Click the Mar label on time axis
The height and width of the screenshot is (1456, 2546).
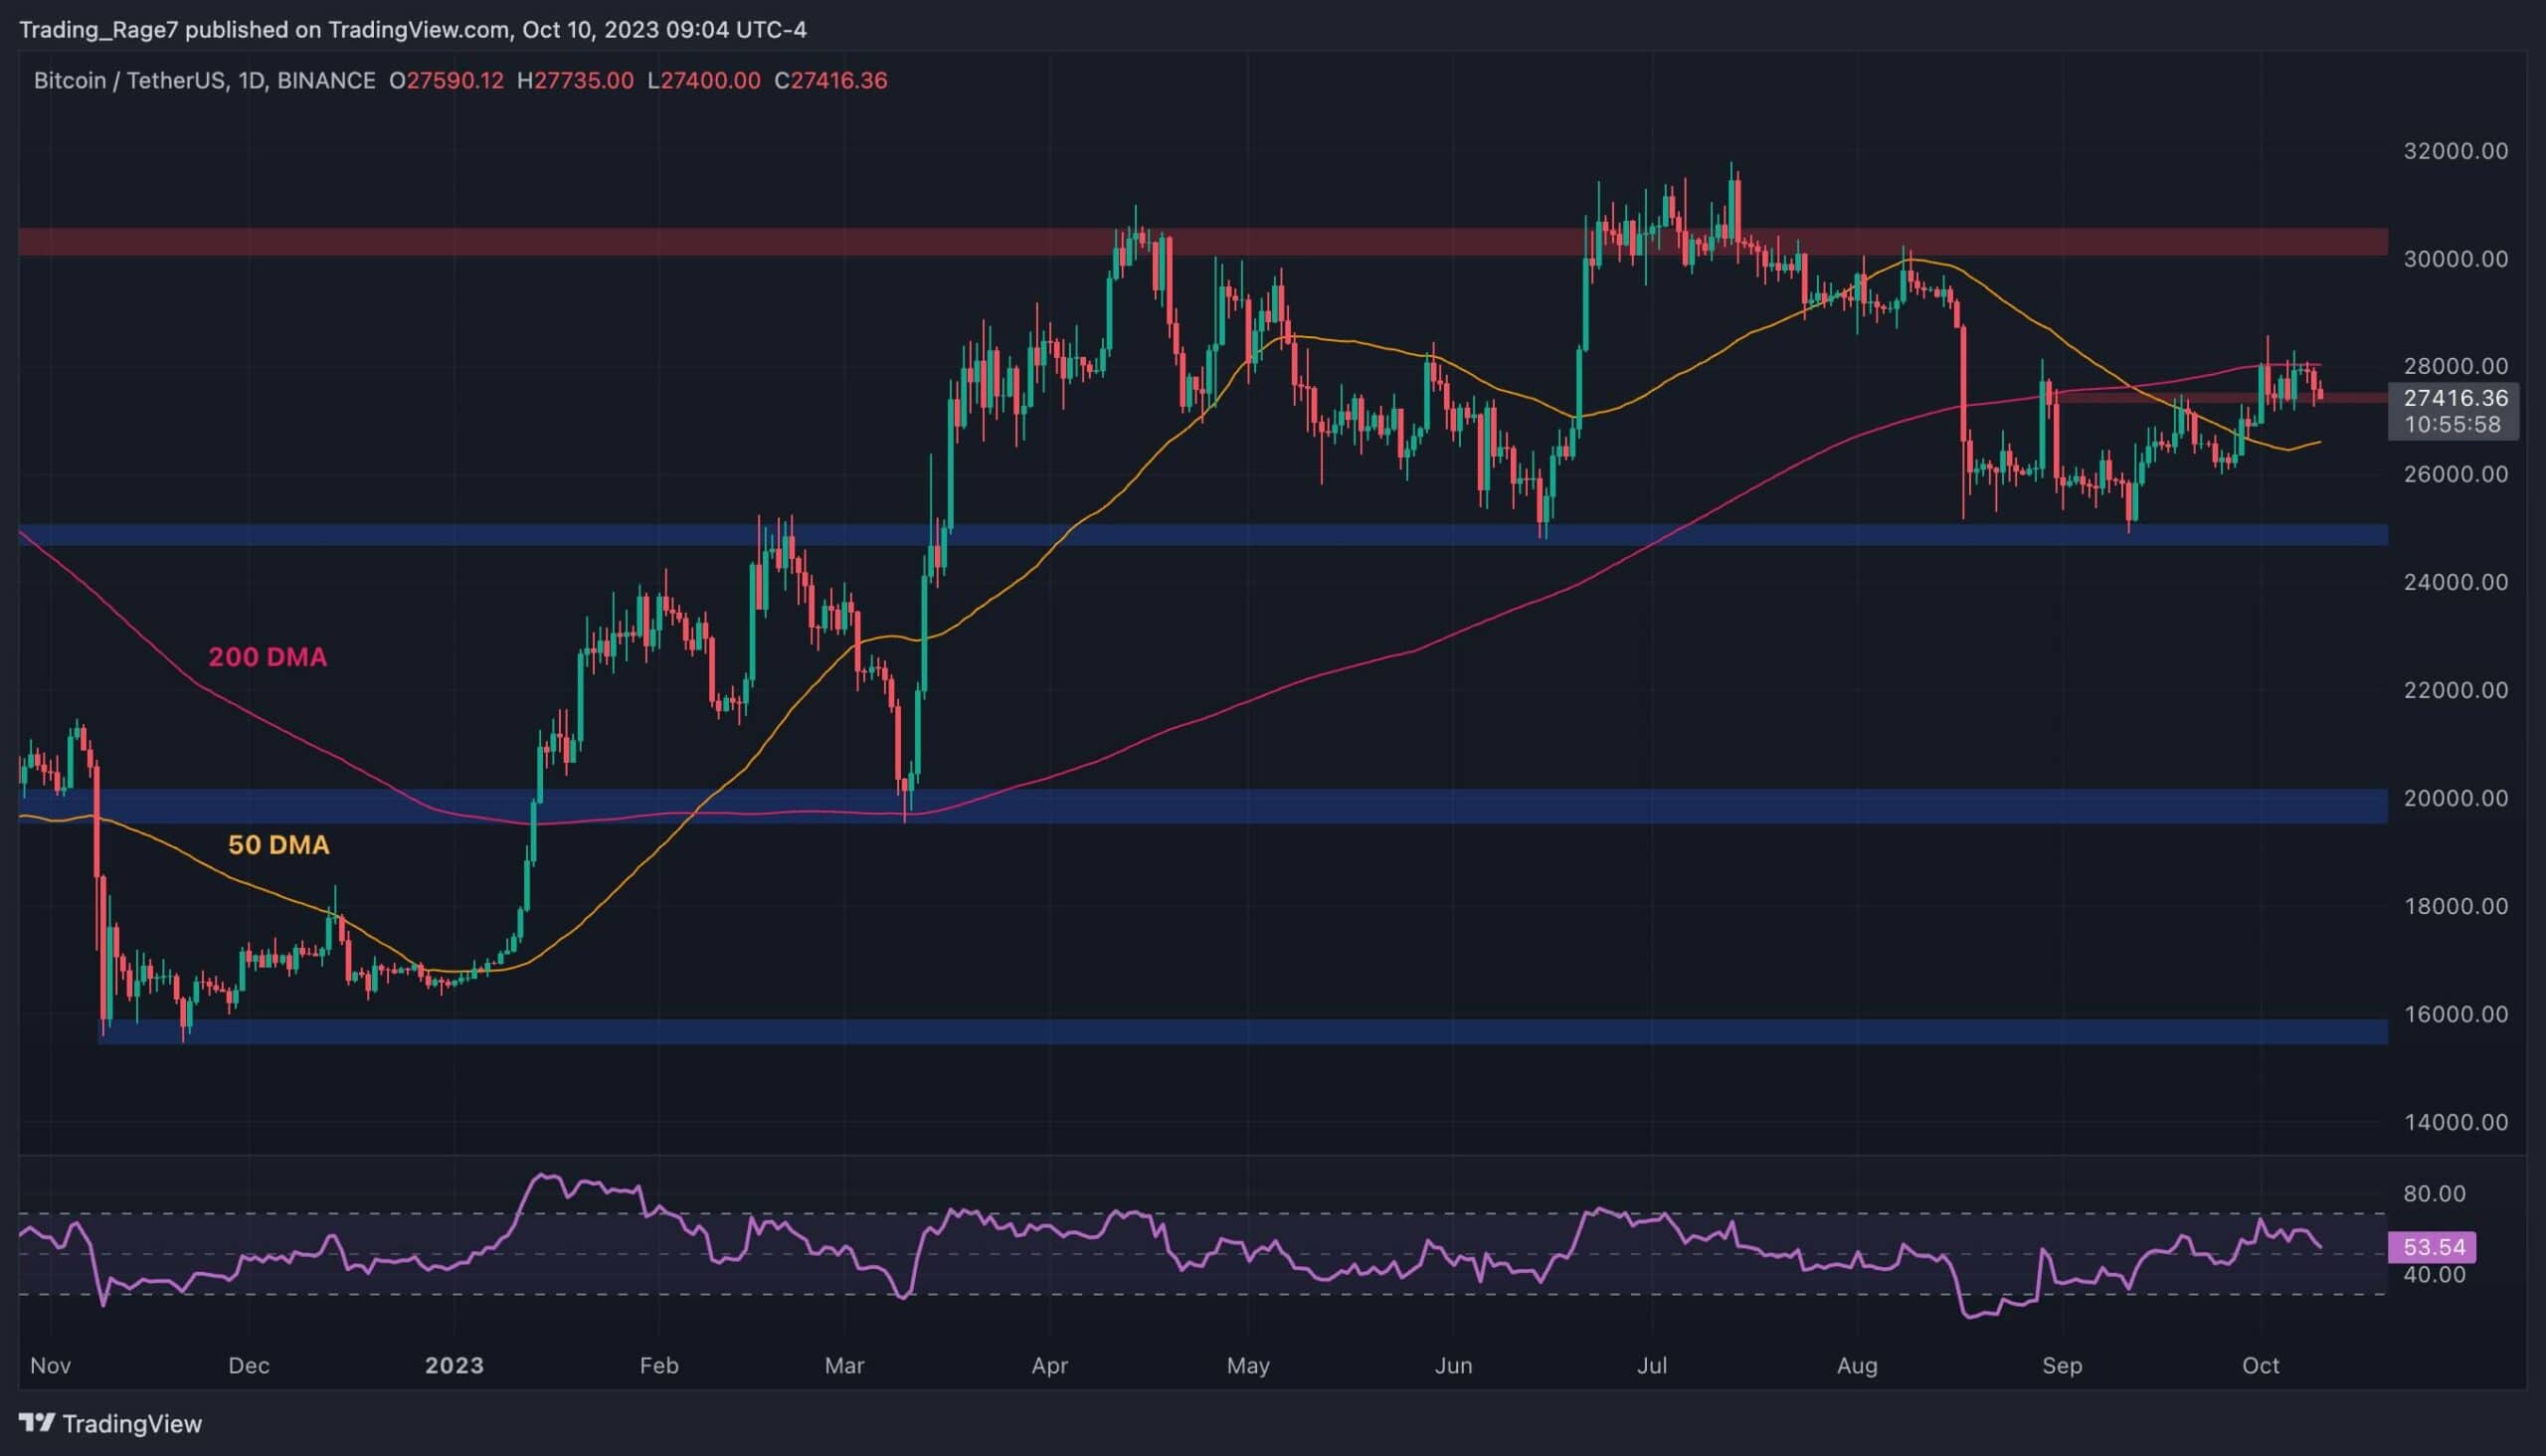(x=844, y=1365)
